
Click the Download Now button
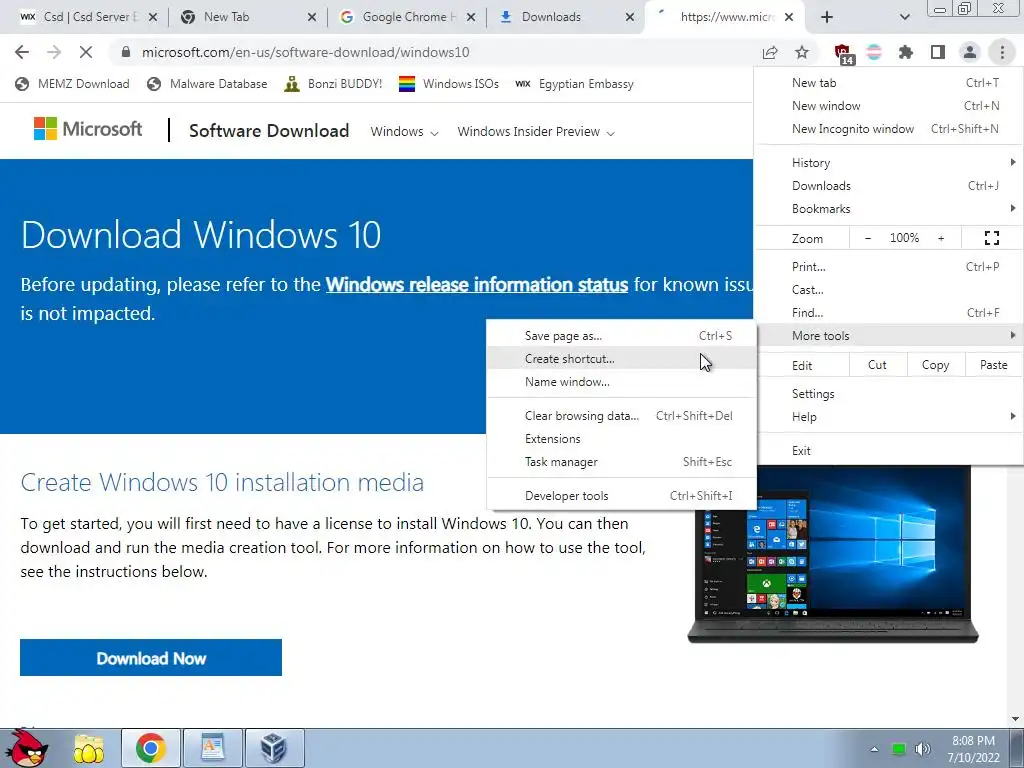[x=151, y=658]
